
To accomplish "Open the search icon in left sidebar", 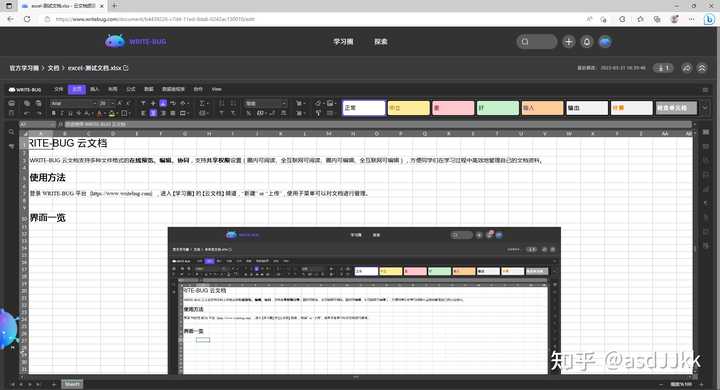I will click(11, 132).
